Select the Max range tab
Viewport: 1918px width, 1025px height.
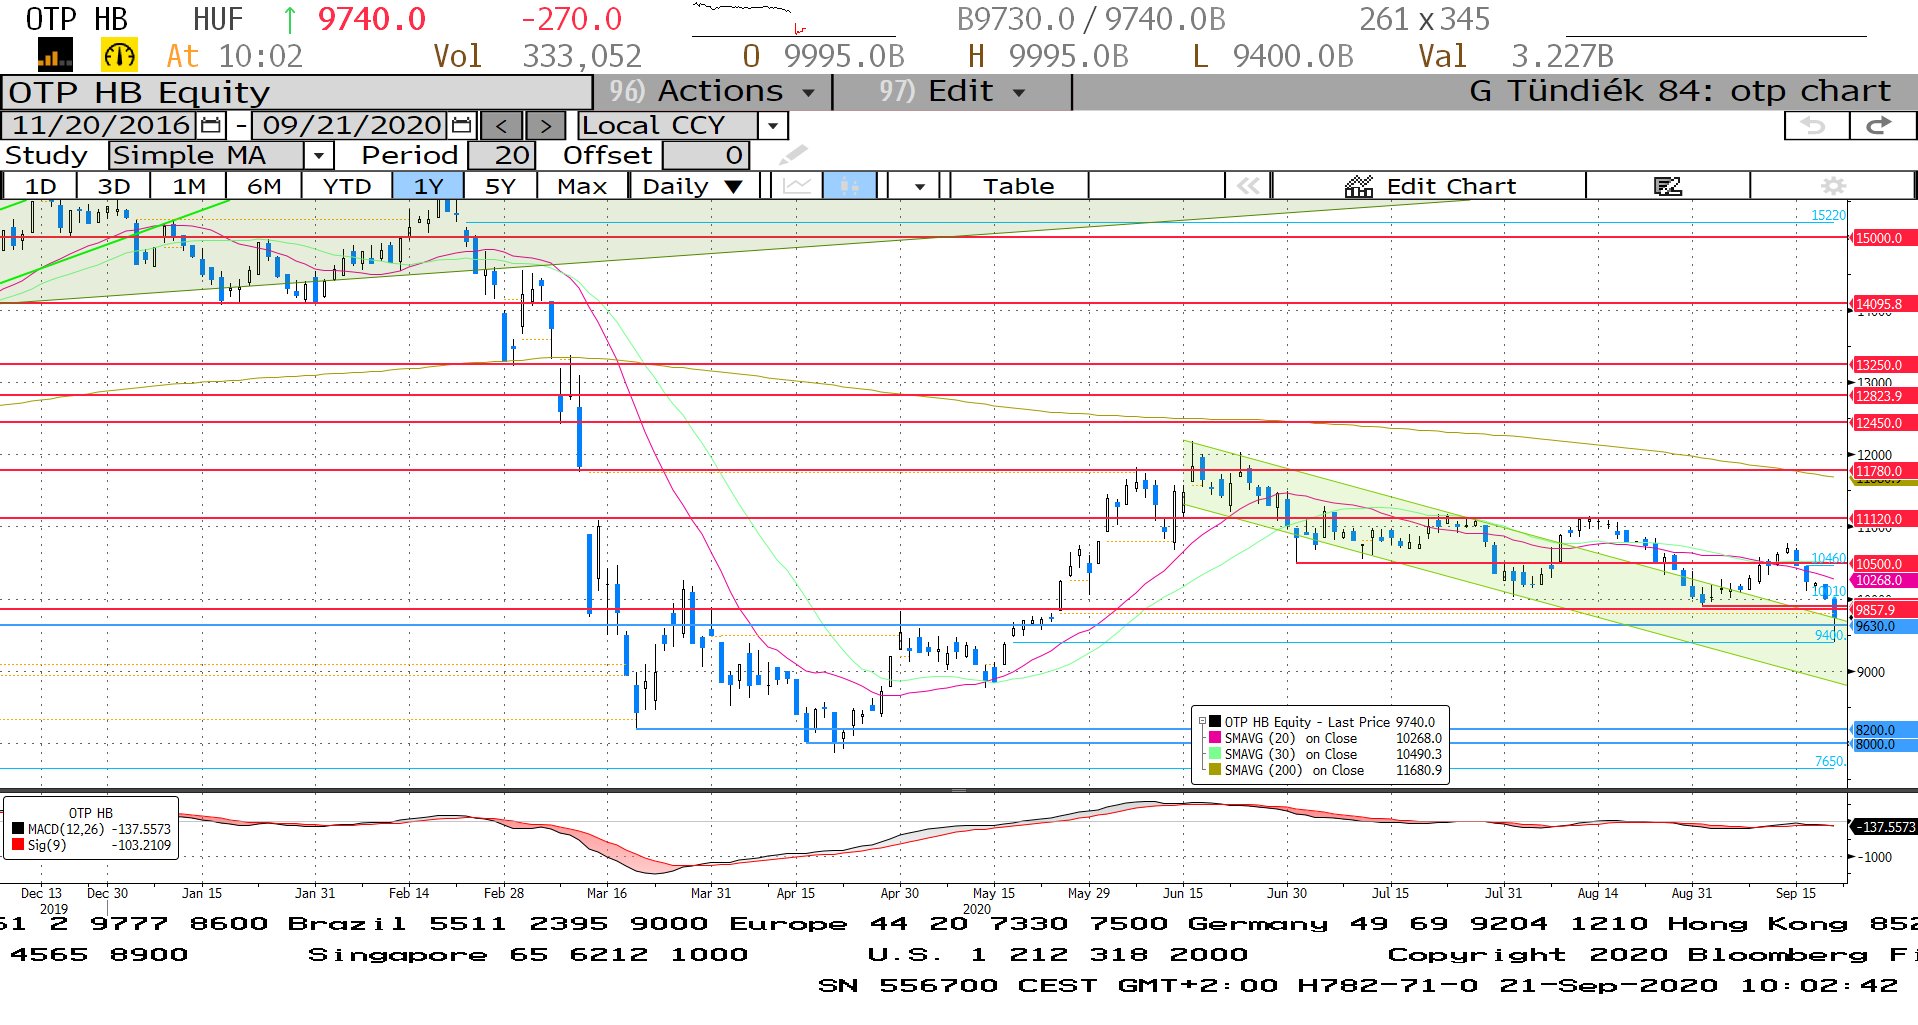[582, 186]
